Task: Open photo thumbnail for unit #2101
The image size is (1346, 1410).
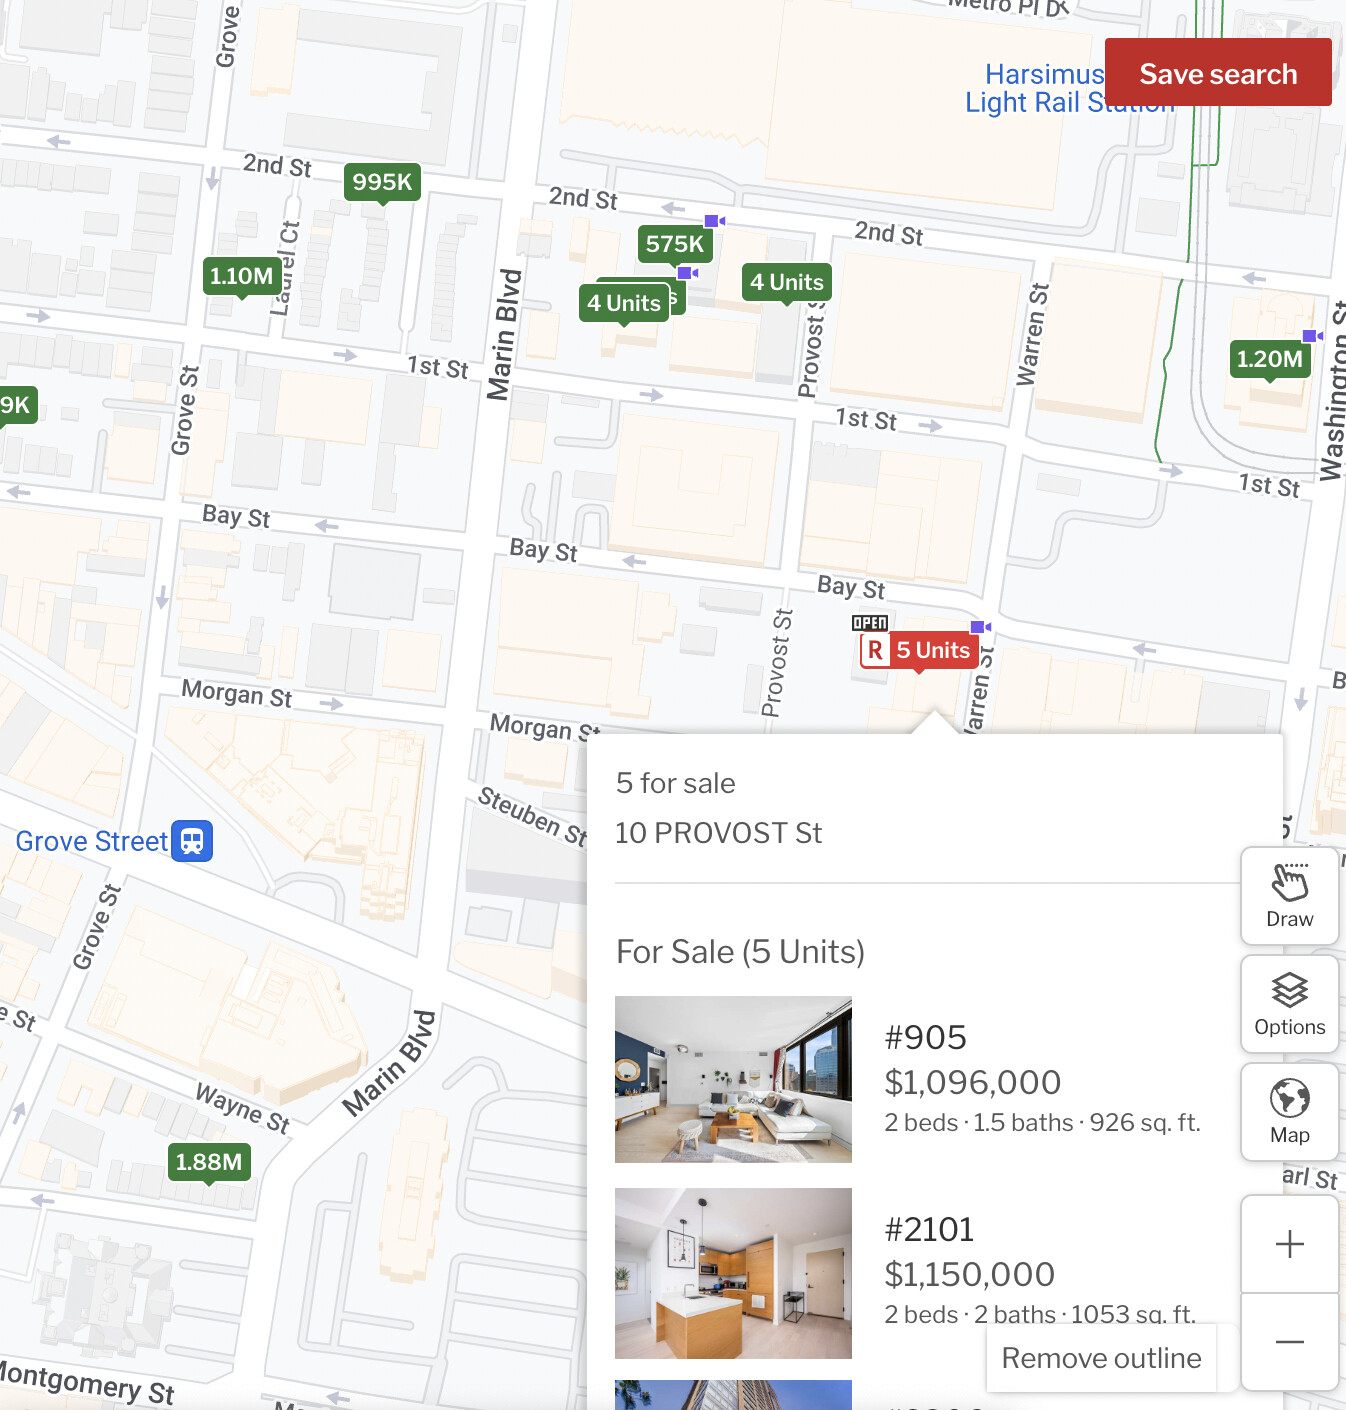Action: (x=733, y=1273)
